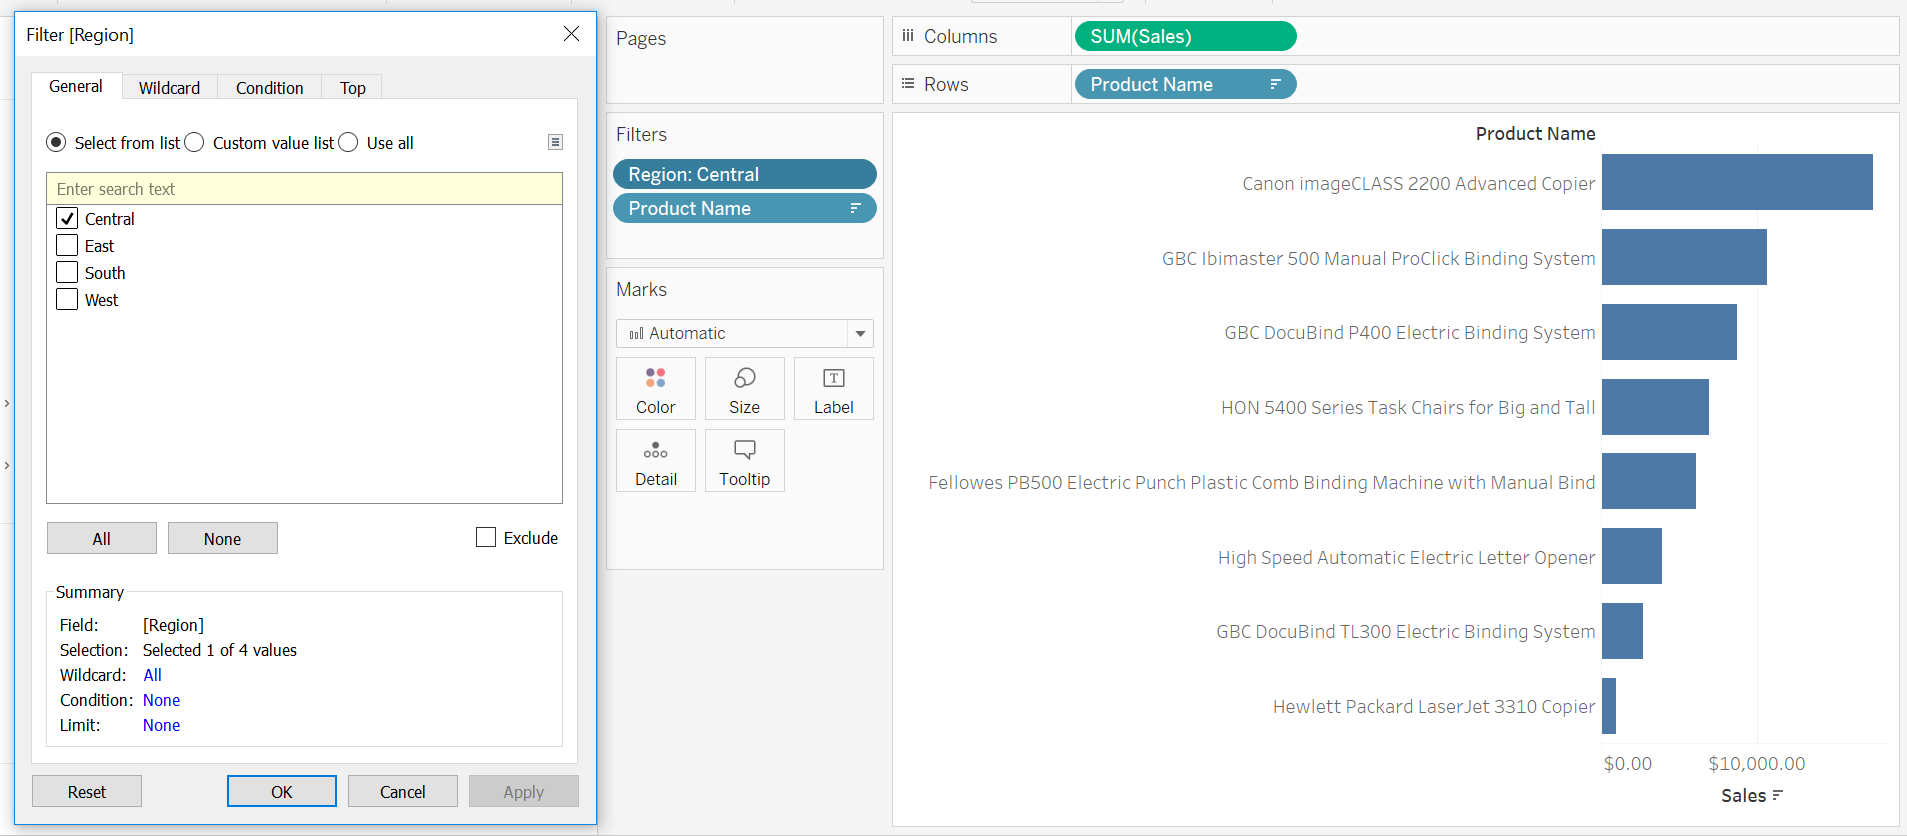Select the 'Select from list' radio button
This screenshot has height=836, width=1907.
click(x=56, y=142)
